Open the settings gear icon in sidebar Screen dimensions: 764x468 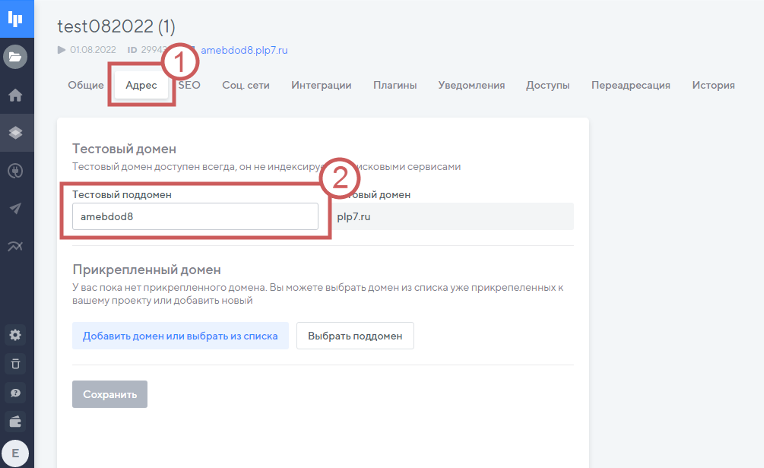16,334
